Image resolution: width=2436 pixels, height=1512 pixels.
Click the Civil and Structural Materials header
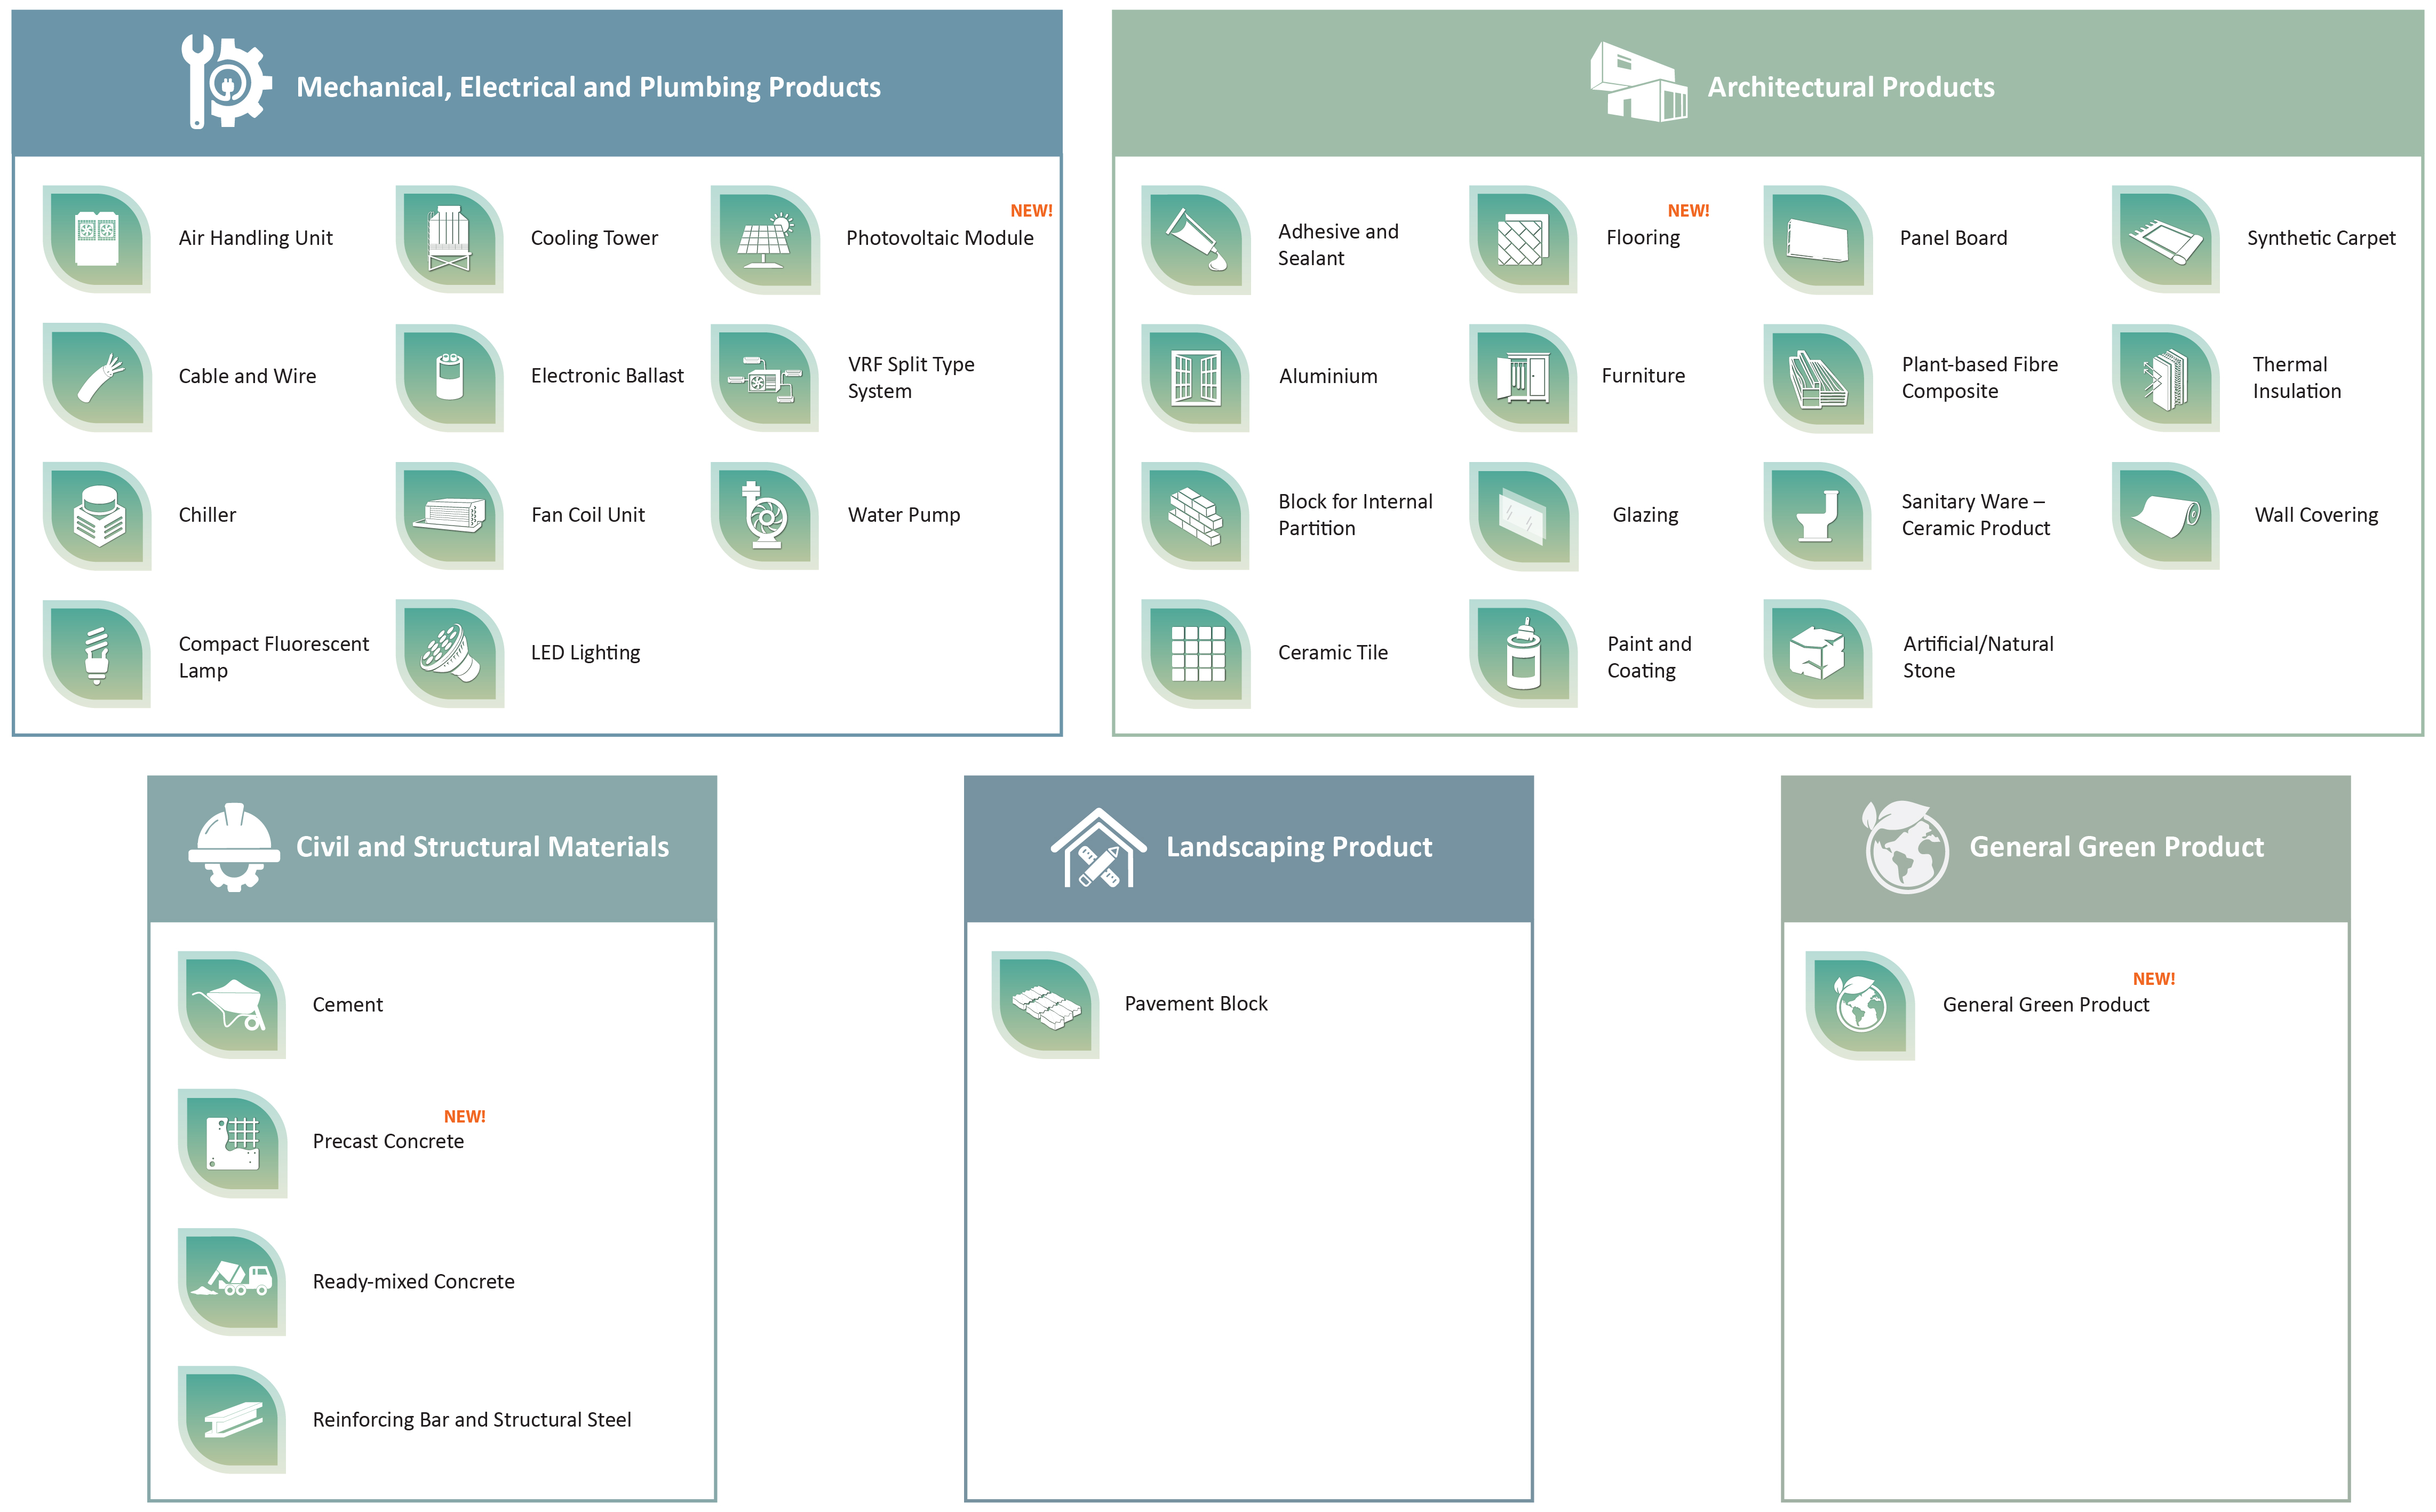coord(482,847)
